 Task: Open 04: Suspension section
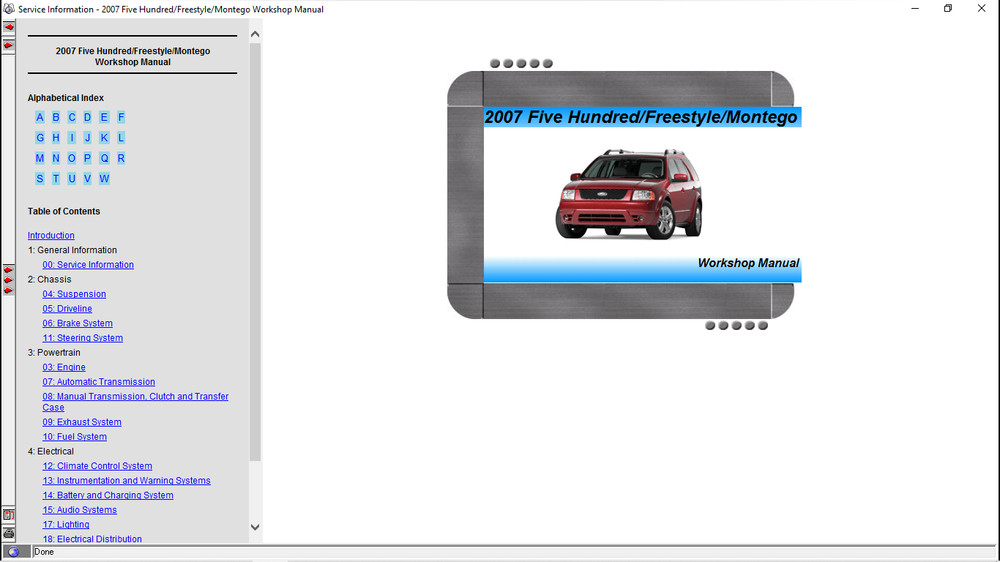click(x=74, y=294)
